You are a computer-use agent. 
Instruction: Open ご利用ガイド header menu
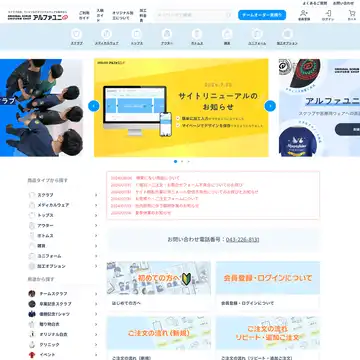coord(84,15)
